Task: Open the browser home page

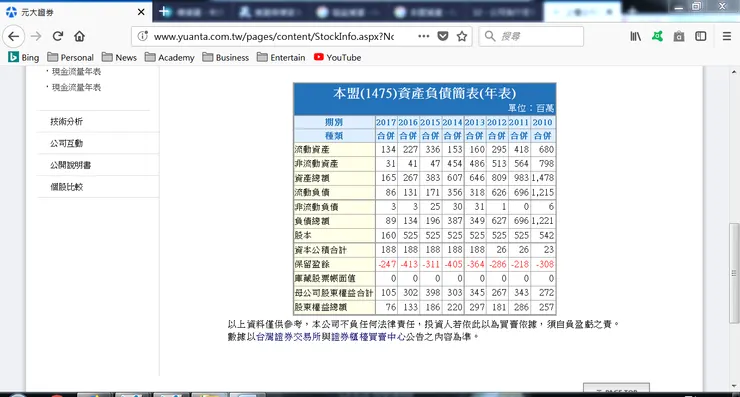Action: pos(79,36)
